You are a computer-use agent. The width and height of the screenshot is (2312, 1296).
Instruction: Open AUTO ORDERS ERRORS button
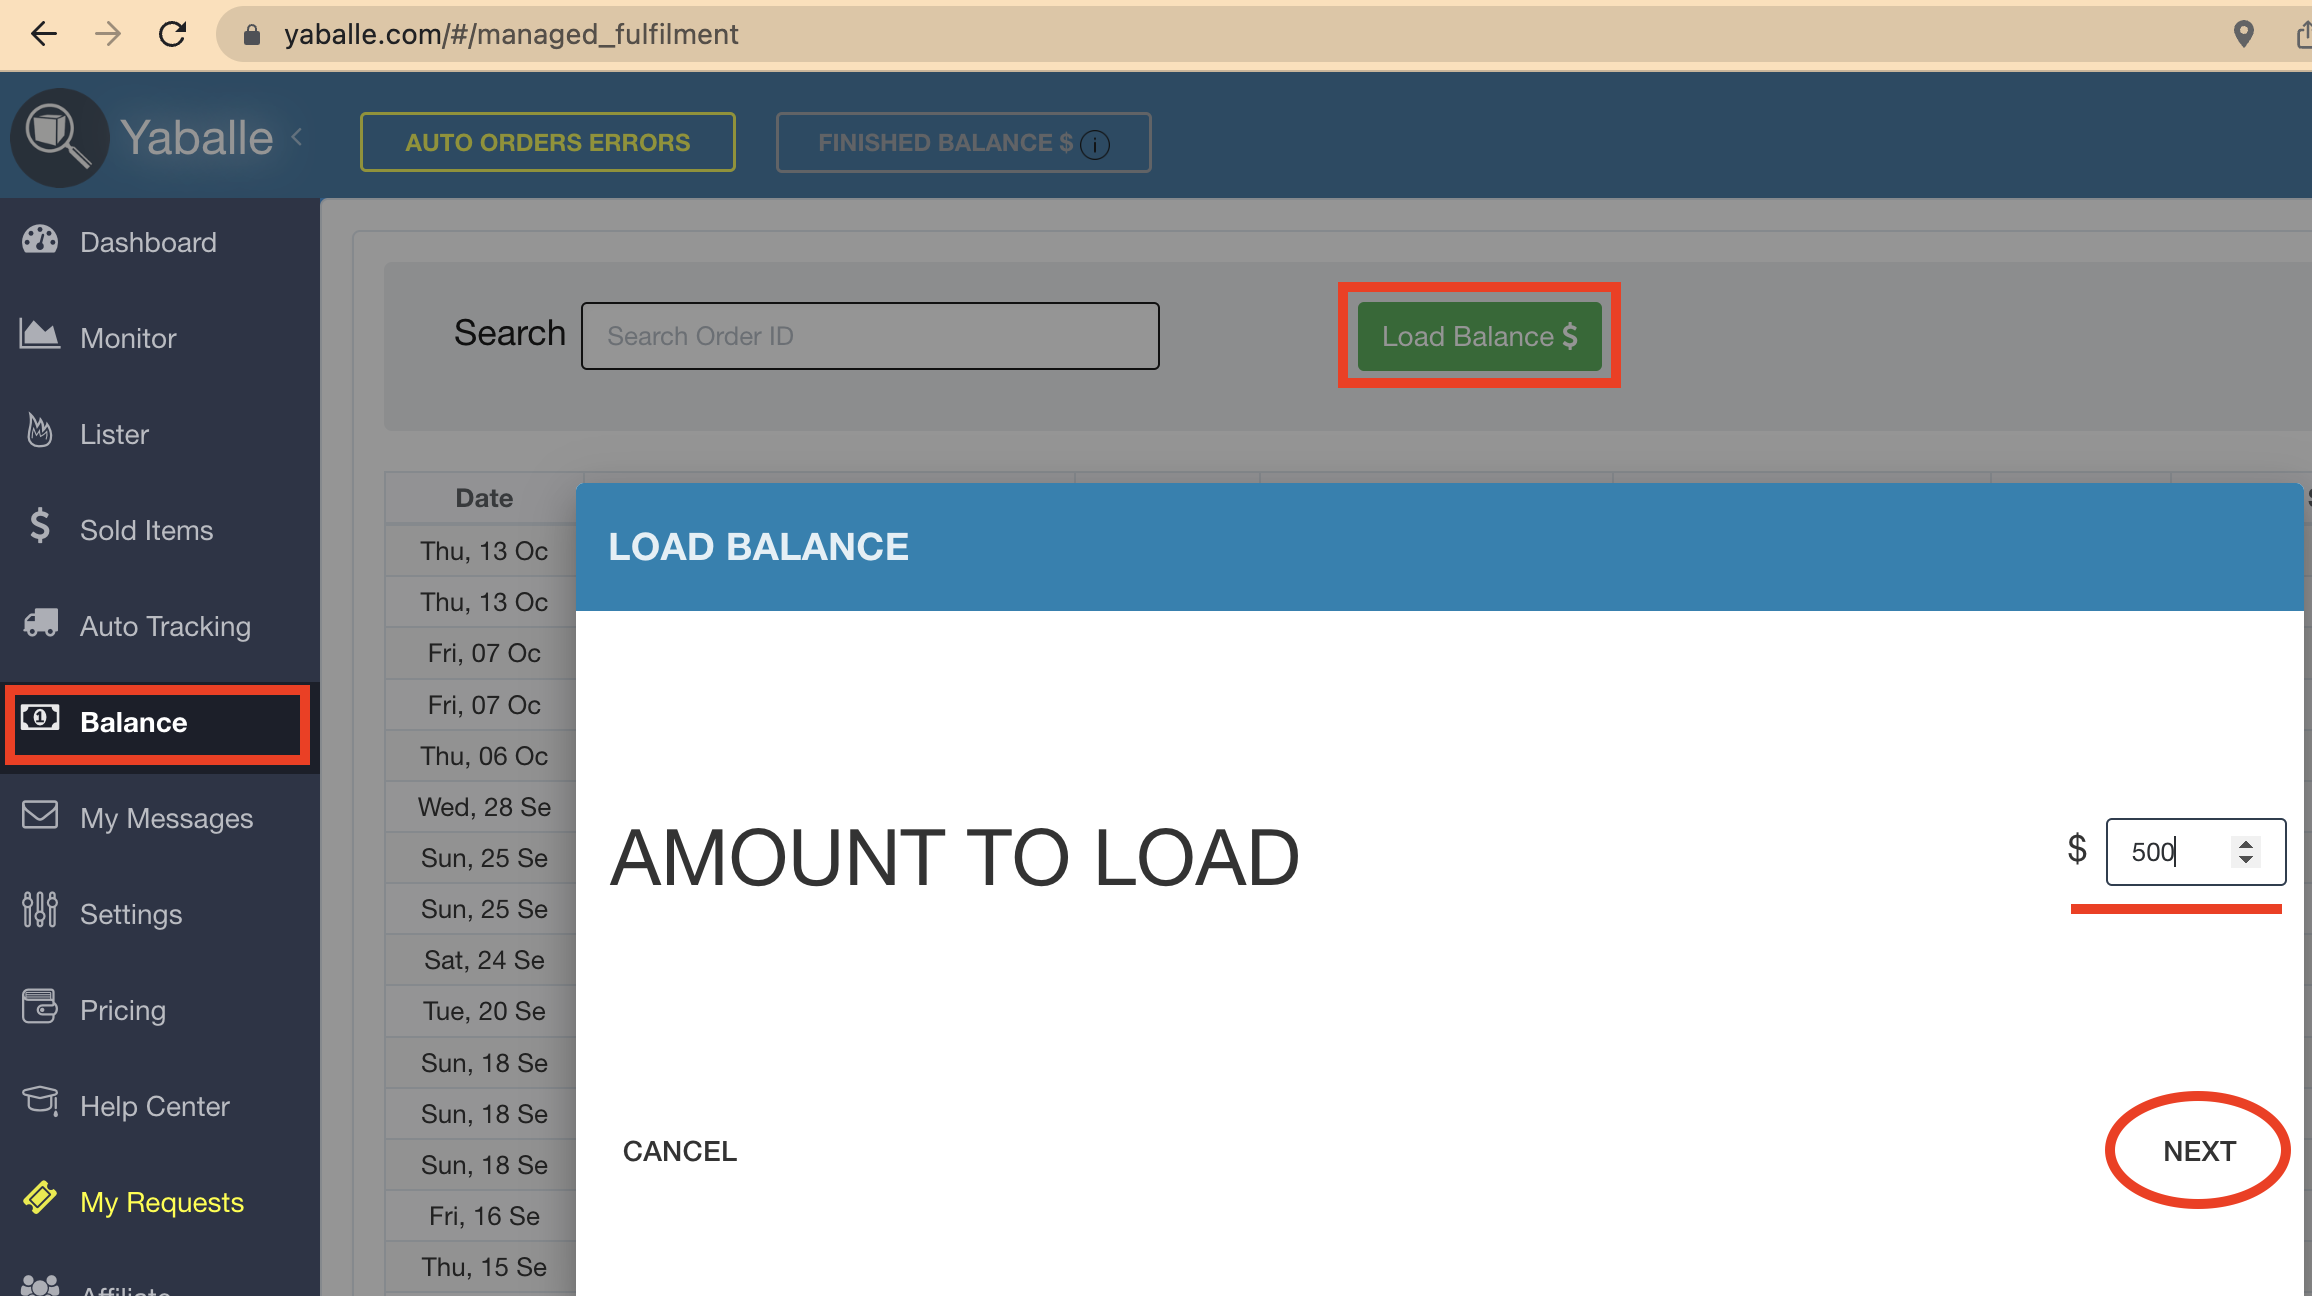click(x=547, y=143)
